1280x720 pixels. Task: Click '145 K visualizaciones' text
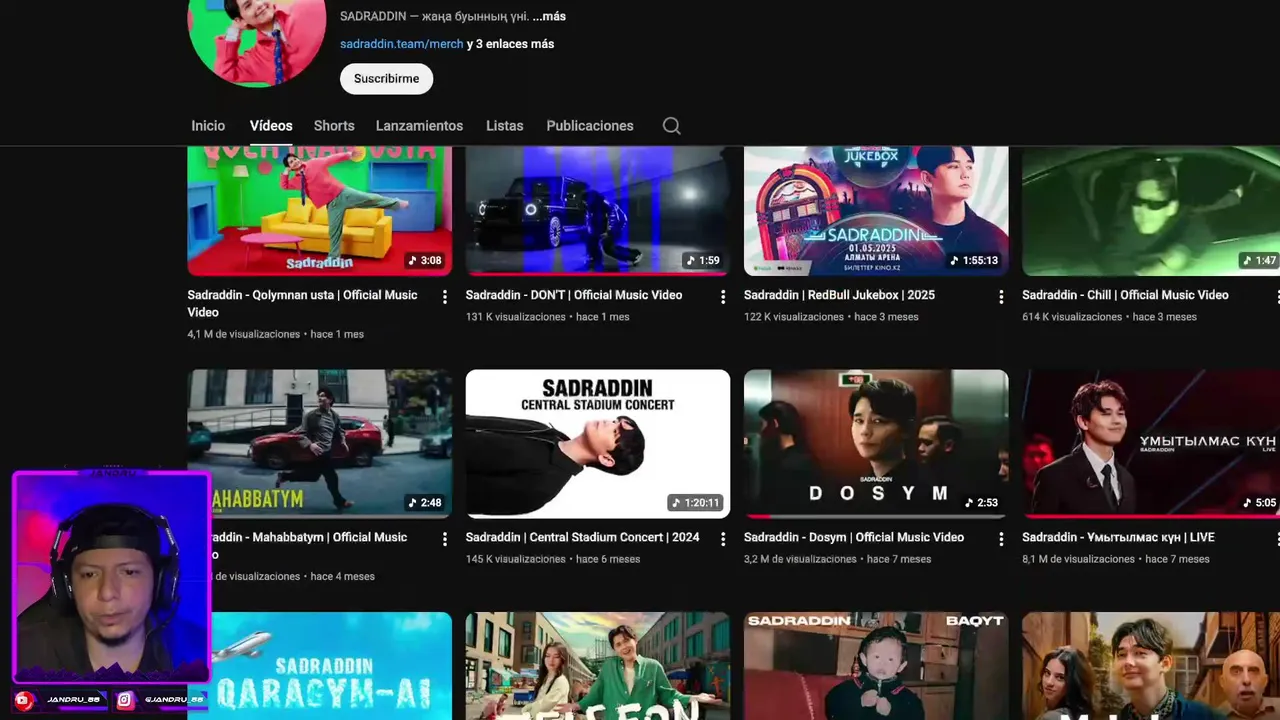(515, 559)
